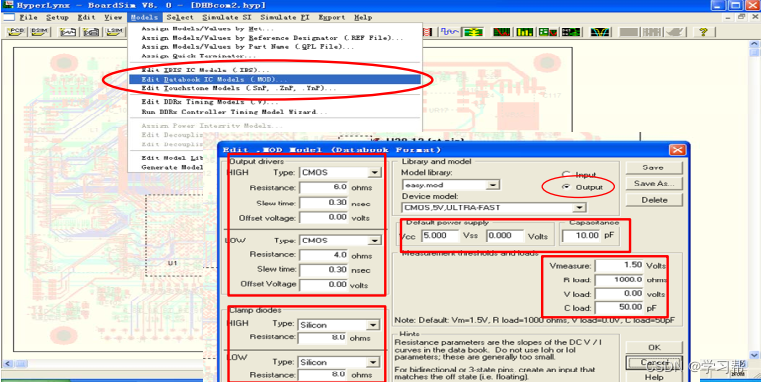Click the Delete button in dialog
This screenshot has height=383, width=761.
point(653,200)
